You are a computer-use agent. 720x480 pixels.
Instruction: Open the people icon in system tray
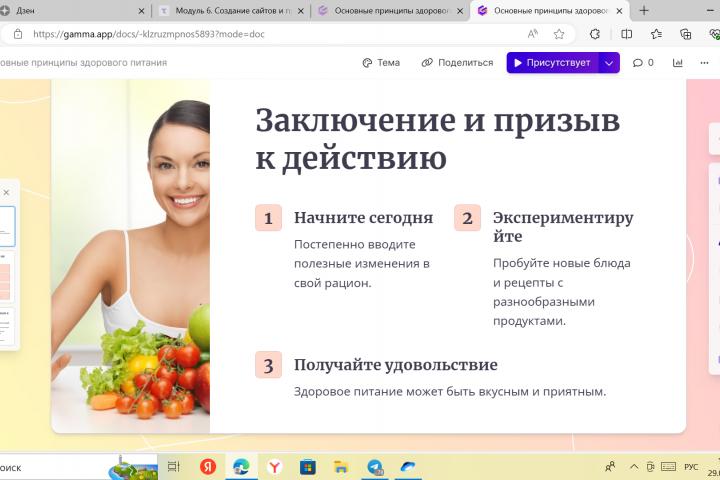pyautogui.click(x=610, y=467)
